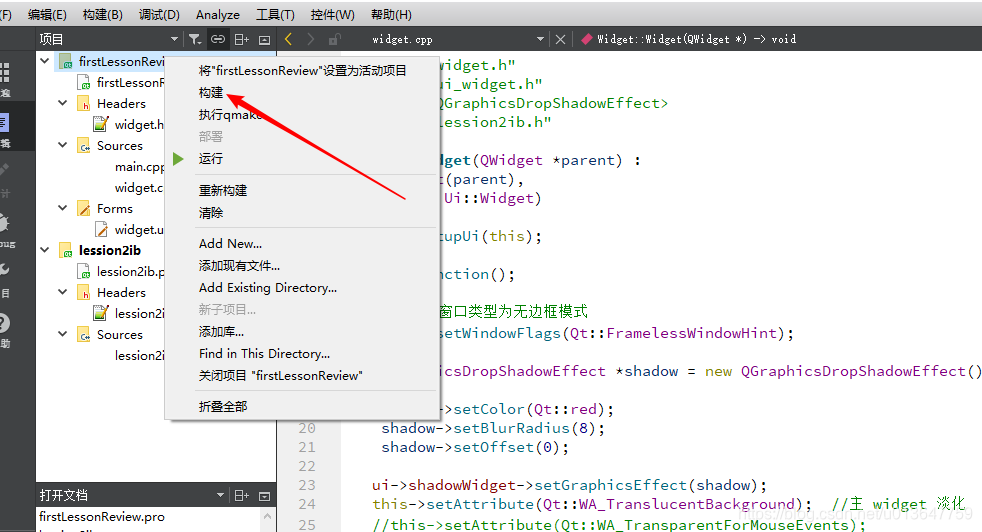Open the 编辑(E) menu
This screenshot has height=532, width=982.
click(47, 14)
